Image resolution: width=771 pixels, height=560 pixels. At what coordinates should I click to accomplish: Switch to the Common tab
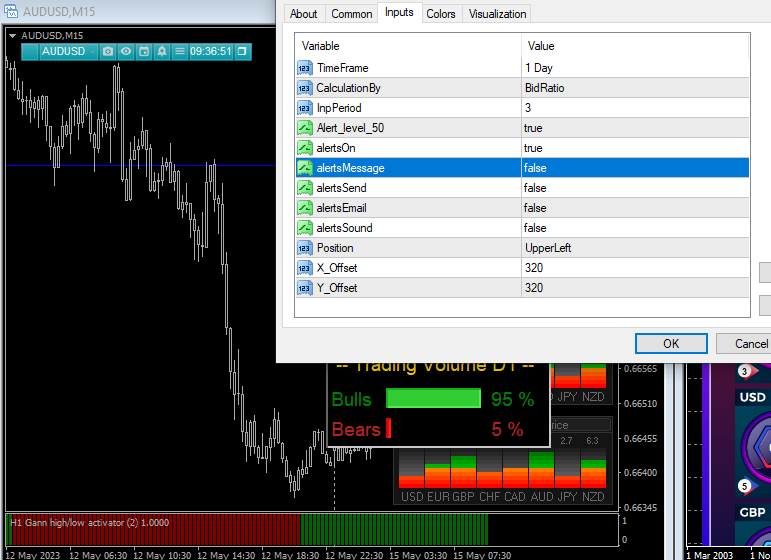[x=352, y=14]
